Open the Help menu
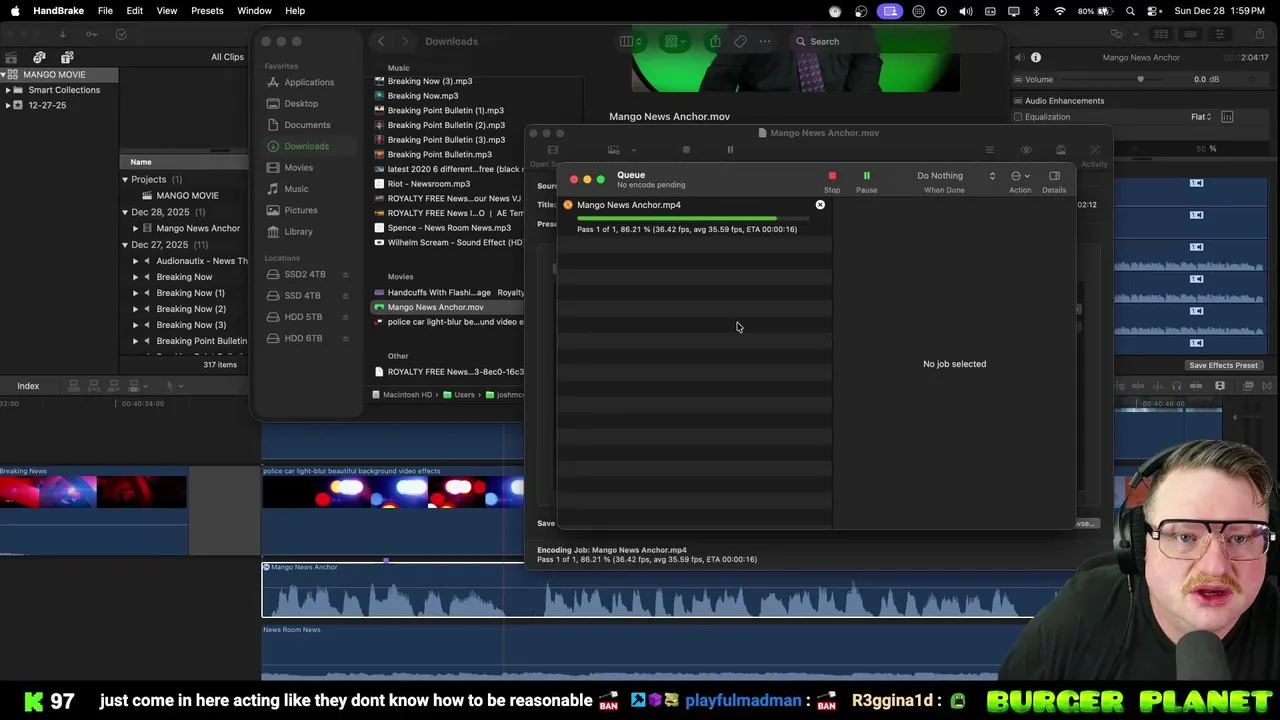1280x720 pixels. click(295, 11)
